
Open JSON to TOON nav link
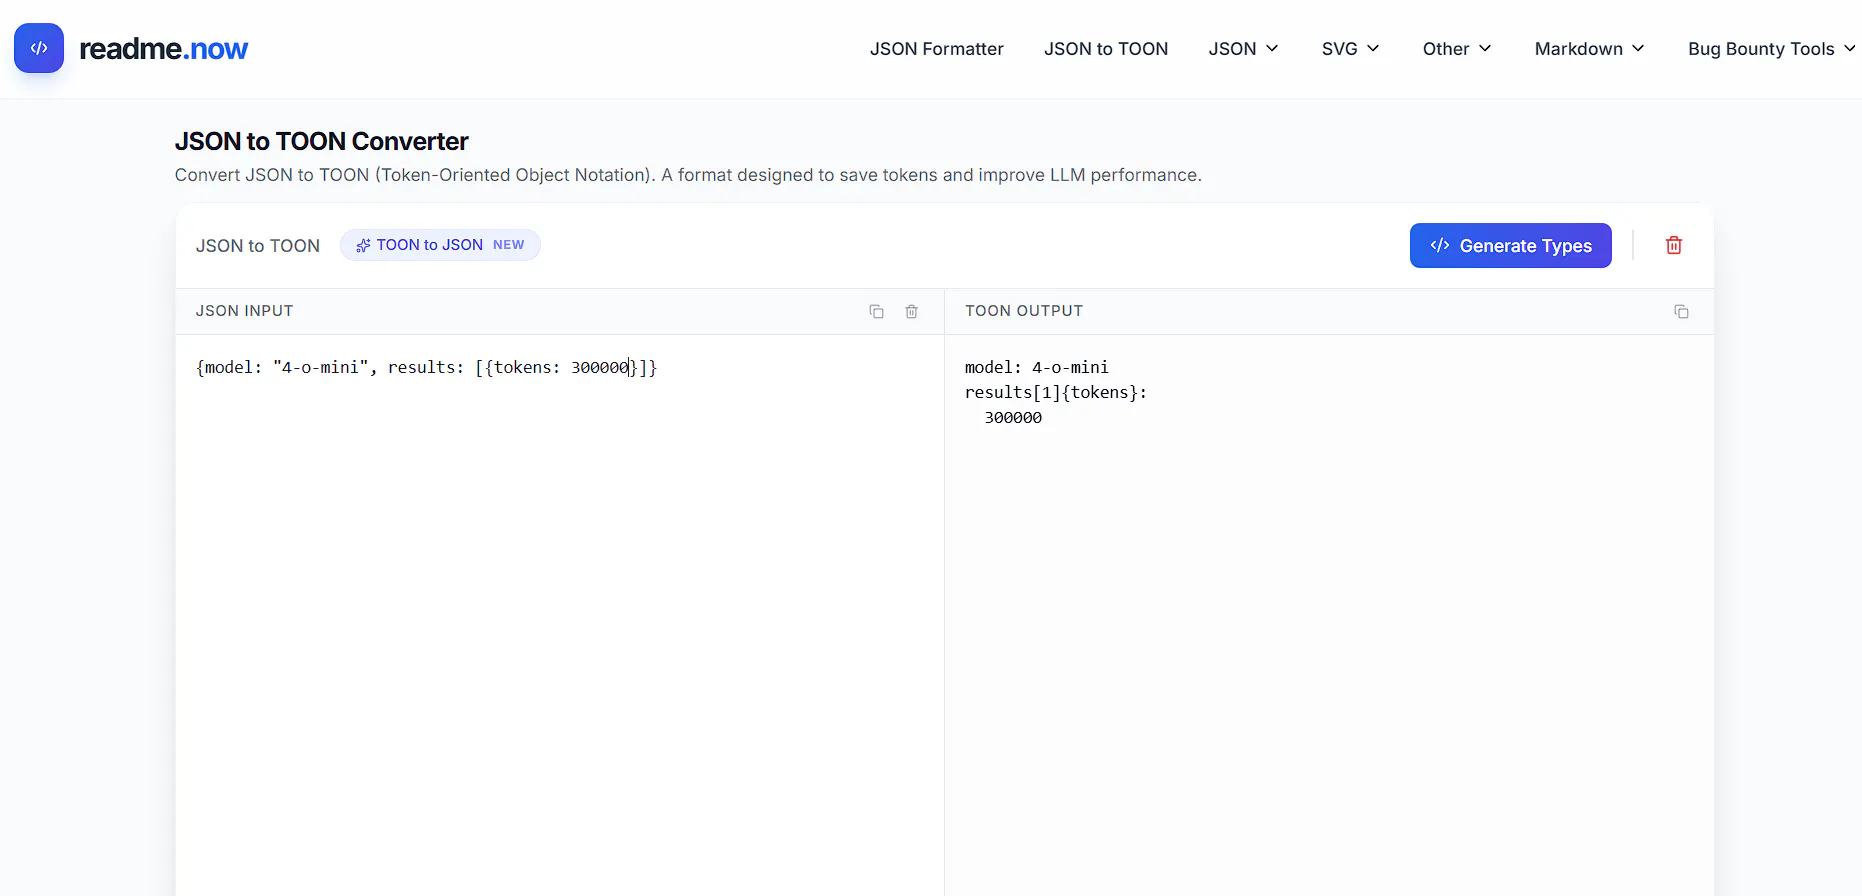pos(1106,49)
